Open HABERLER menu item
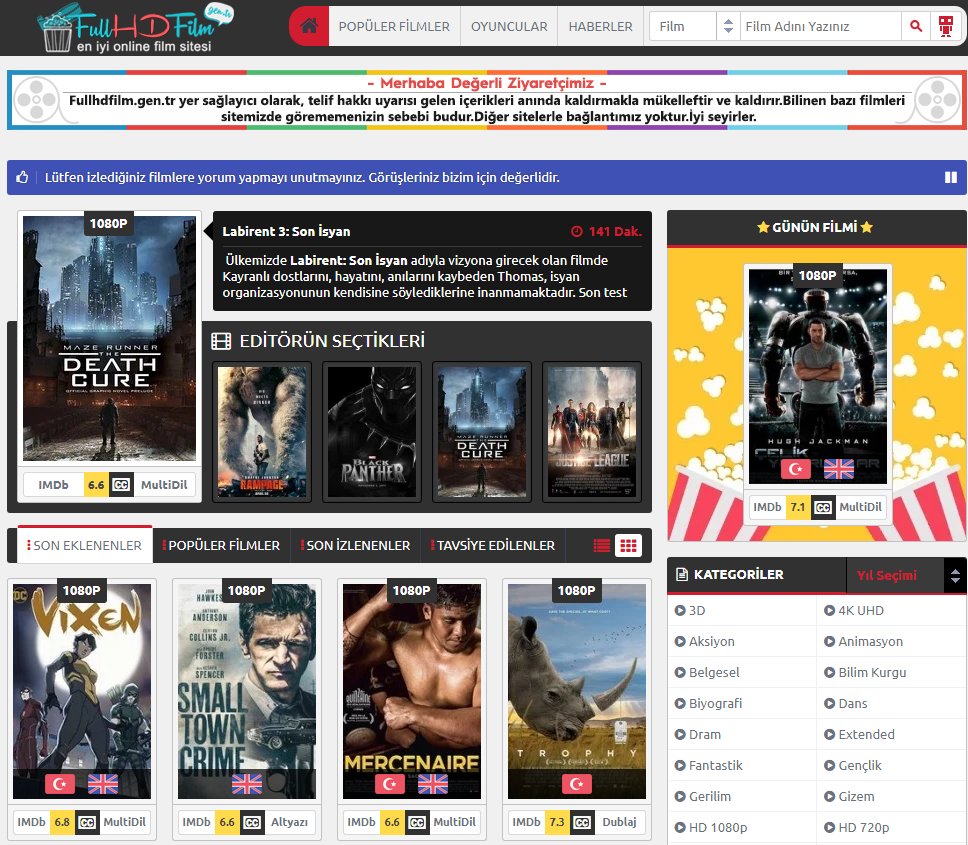The image size is (968, 845). coord(600,27)
